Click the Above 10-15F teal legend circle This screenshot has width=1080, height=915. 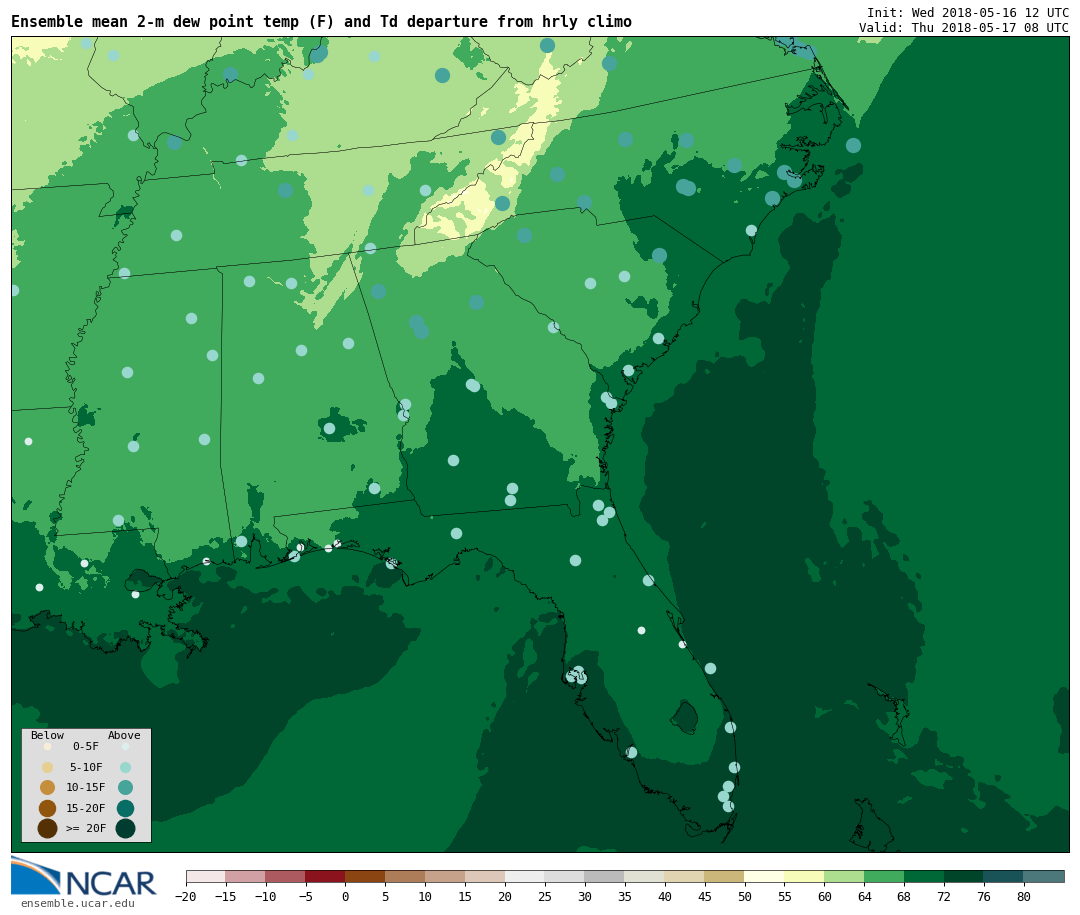[125, 788]
